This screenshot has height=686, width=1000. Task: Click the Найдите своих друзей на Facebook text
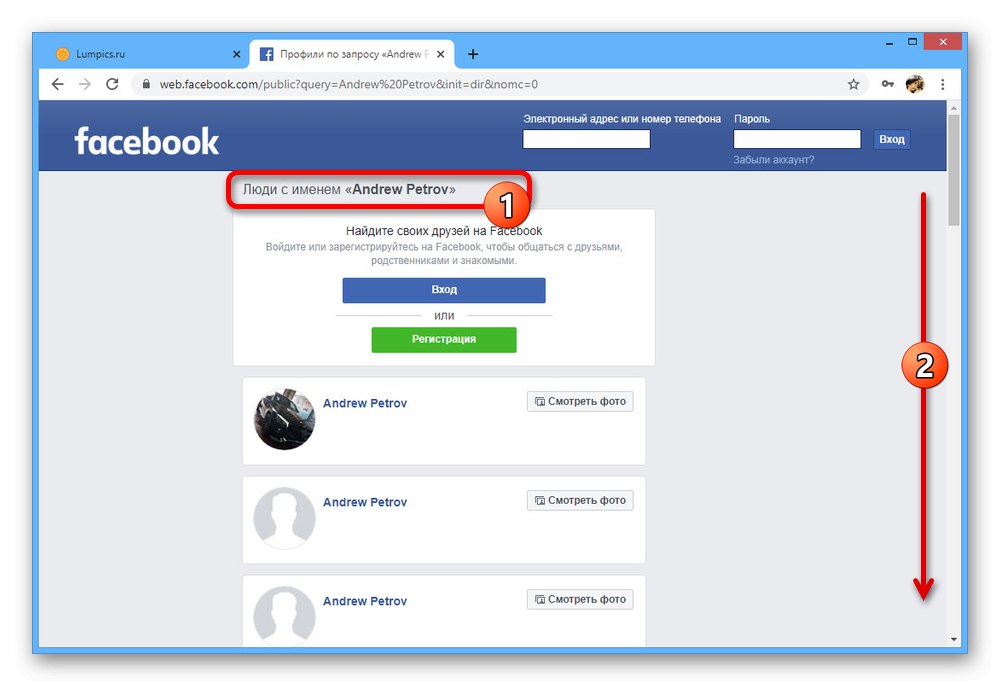(x=444, y=231)
